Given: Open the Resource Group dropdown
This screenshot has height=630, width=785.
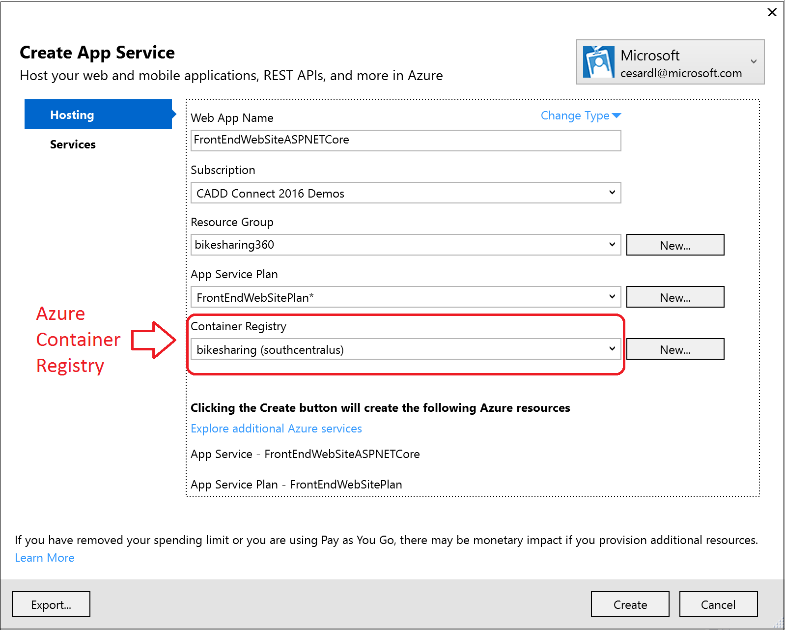Looking at the screenshot, I should coord(611,244).
